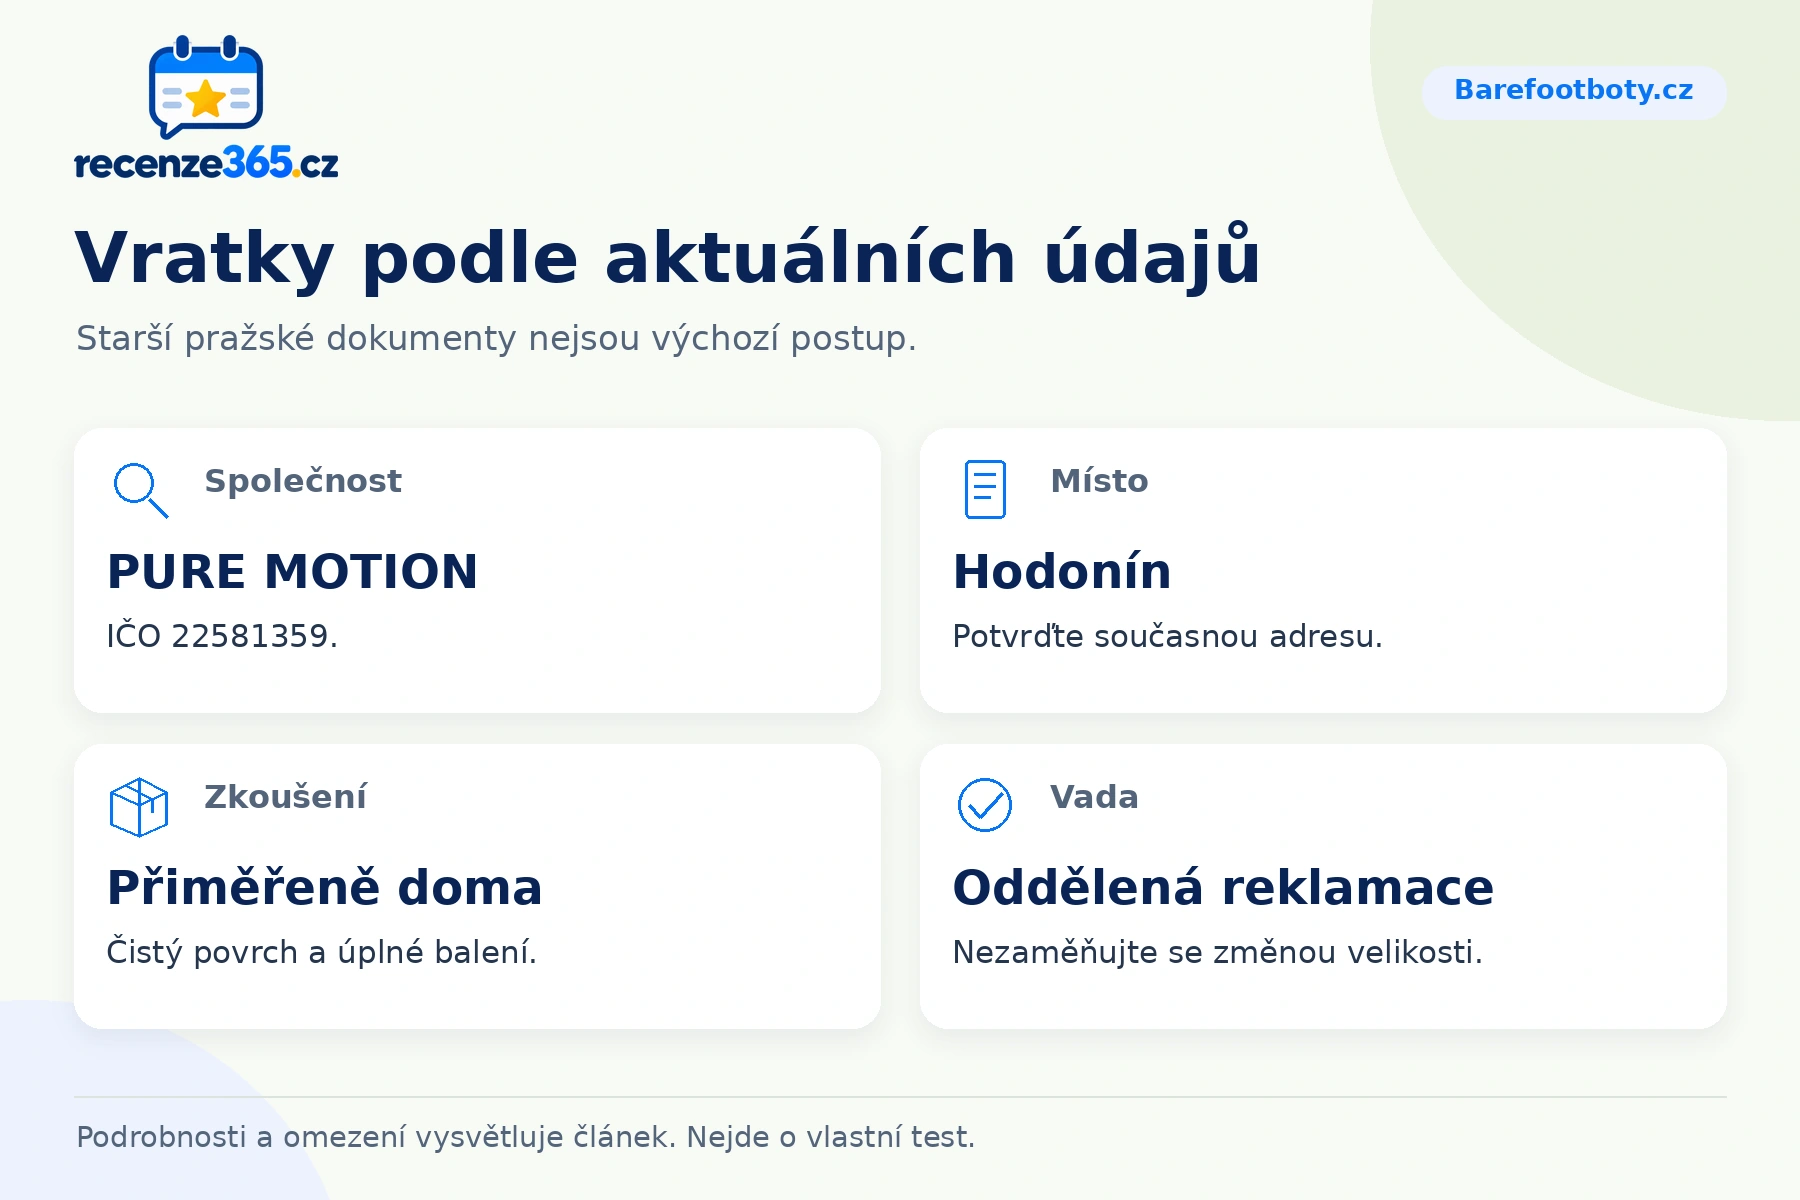
Task: Select the Společnost card label
Action: 303,481
